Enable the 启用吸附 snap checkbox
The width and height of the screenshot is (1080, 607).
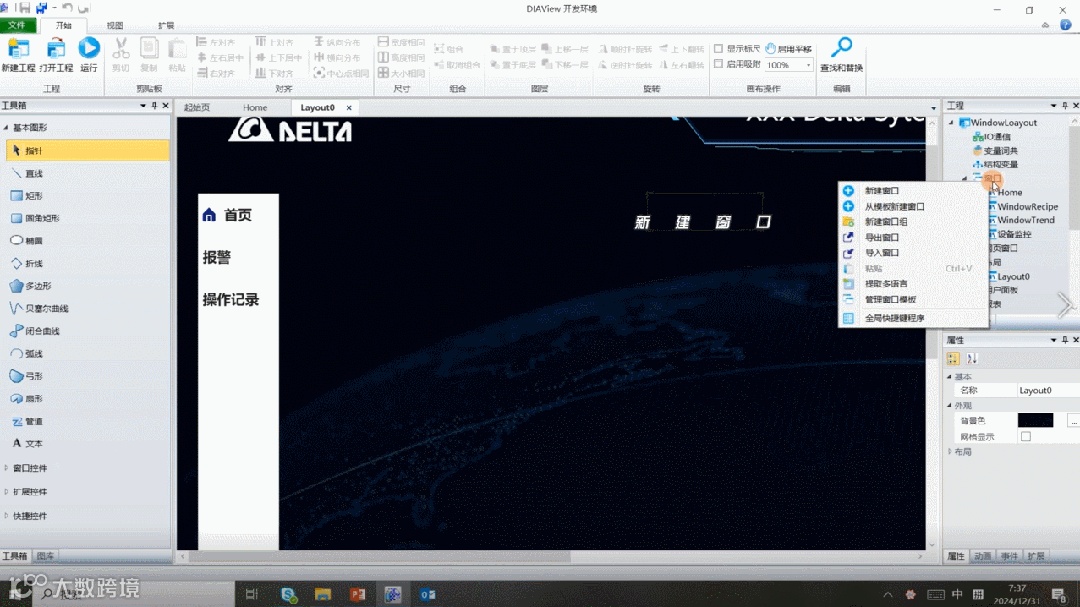[x=718, y=64]
